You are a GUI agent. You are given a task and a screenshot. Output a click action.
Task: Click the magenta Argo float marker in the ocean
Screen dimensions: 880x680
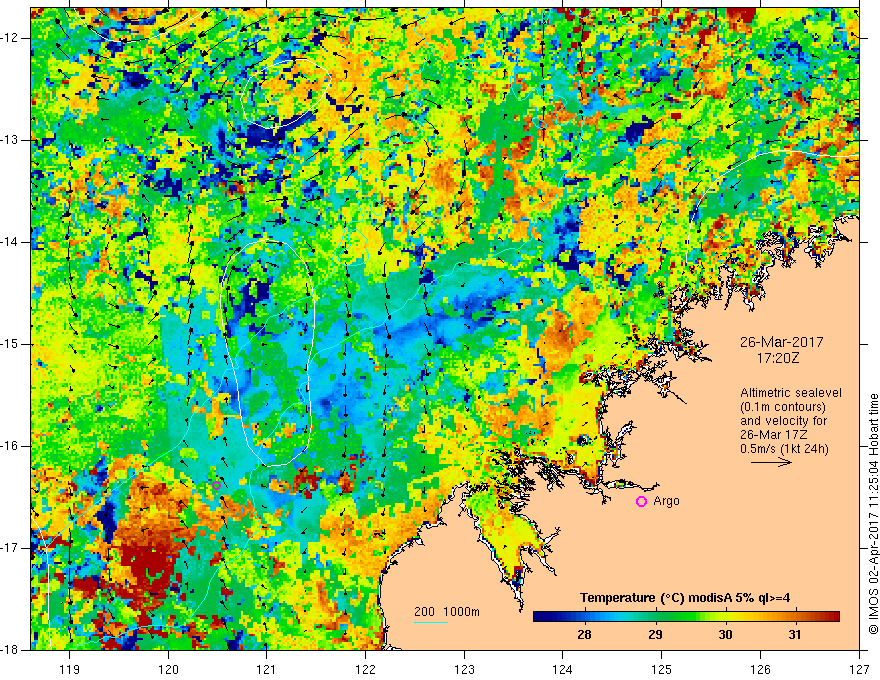tap(217, 485)
